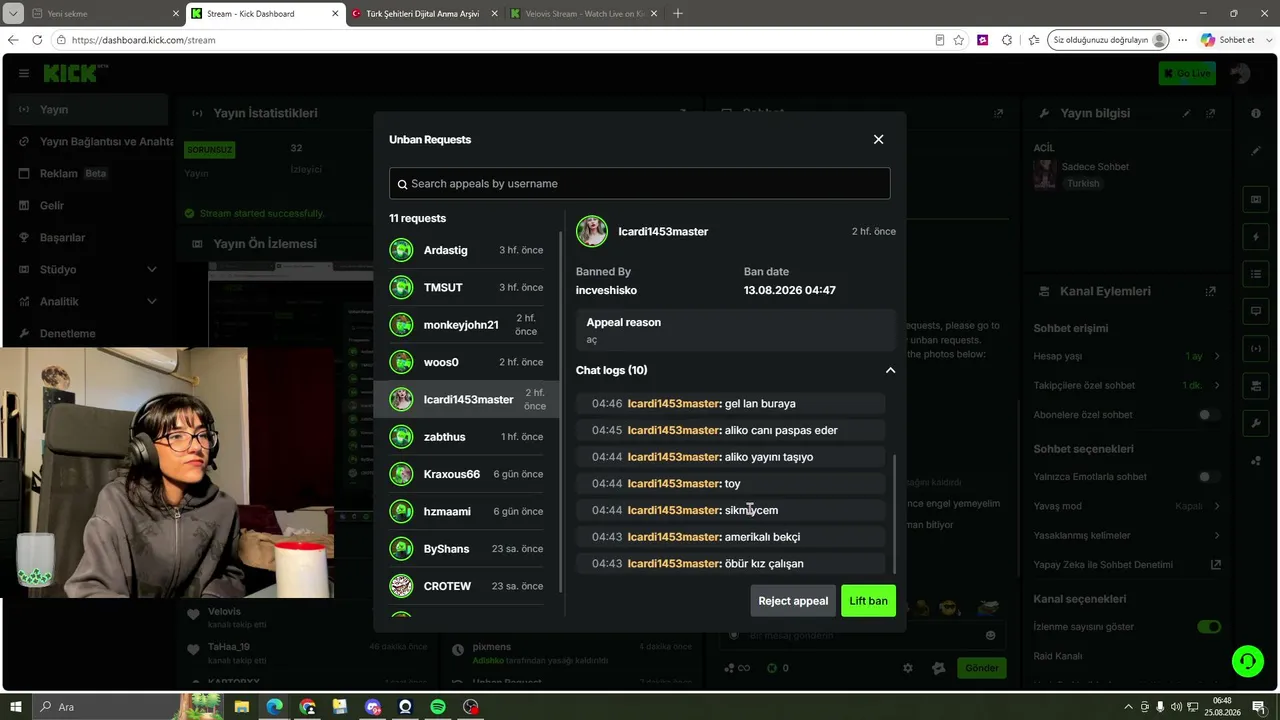The width and height of the screenshot is (1280, 720).
Task: Click Icardi1453master's avatar in the detail panel
Action: [x=592, y=231]
